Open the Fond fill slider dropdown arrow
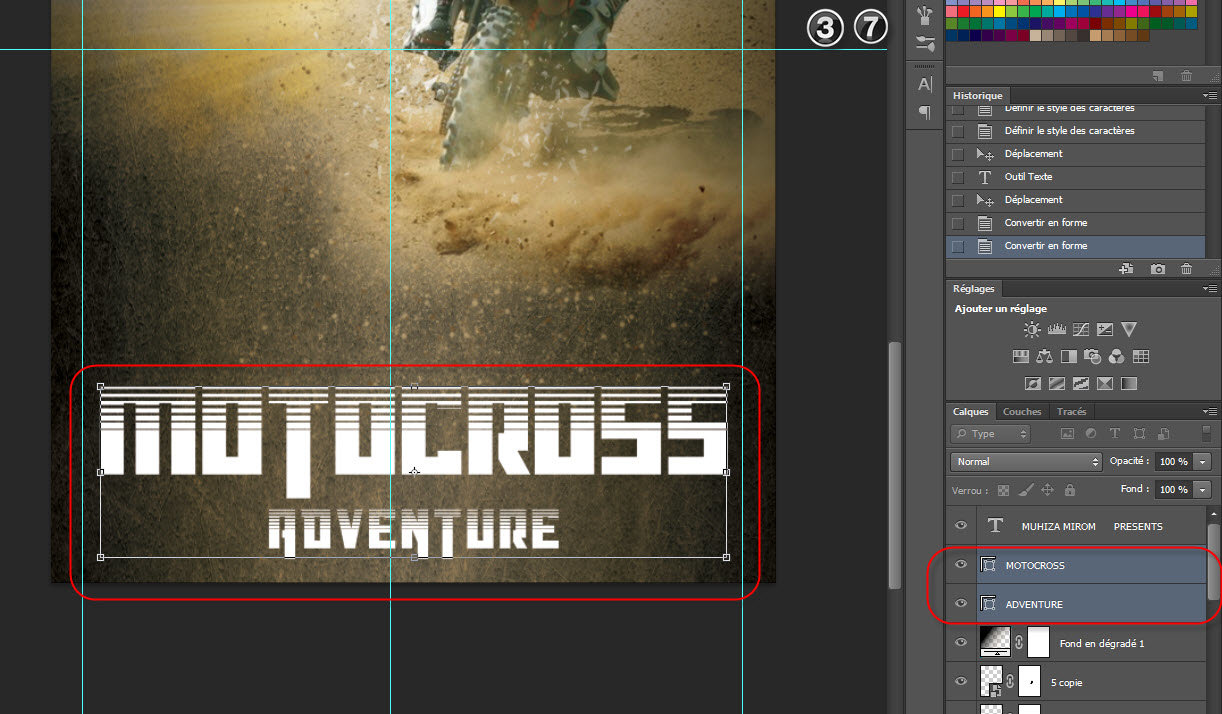 click(1201, 490)
